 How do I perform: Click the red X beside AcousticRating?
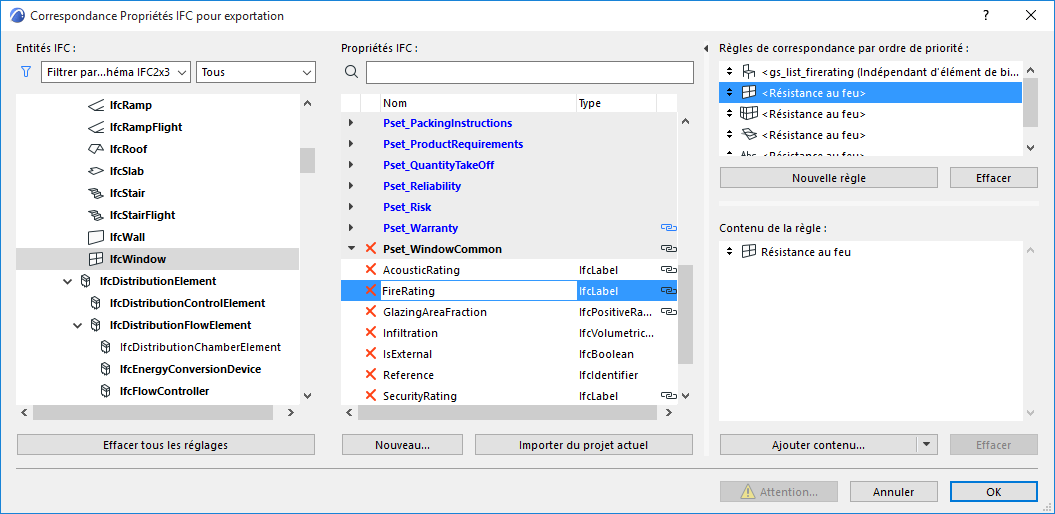coord(371,270)
